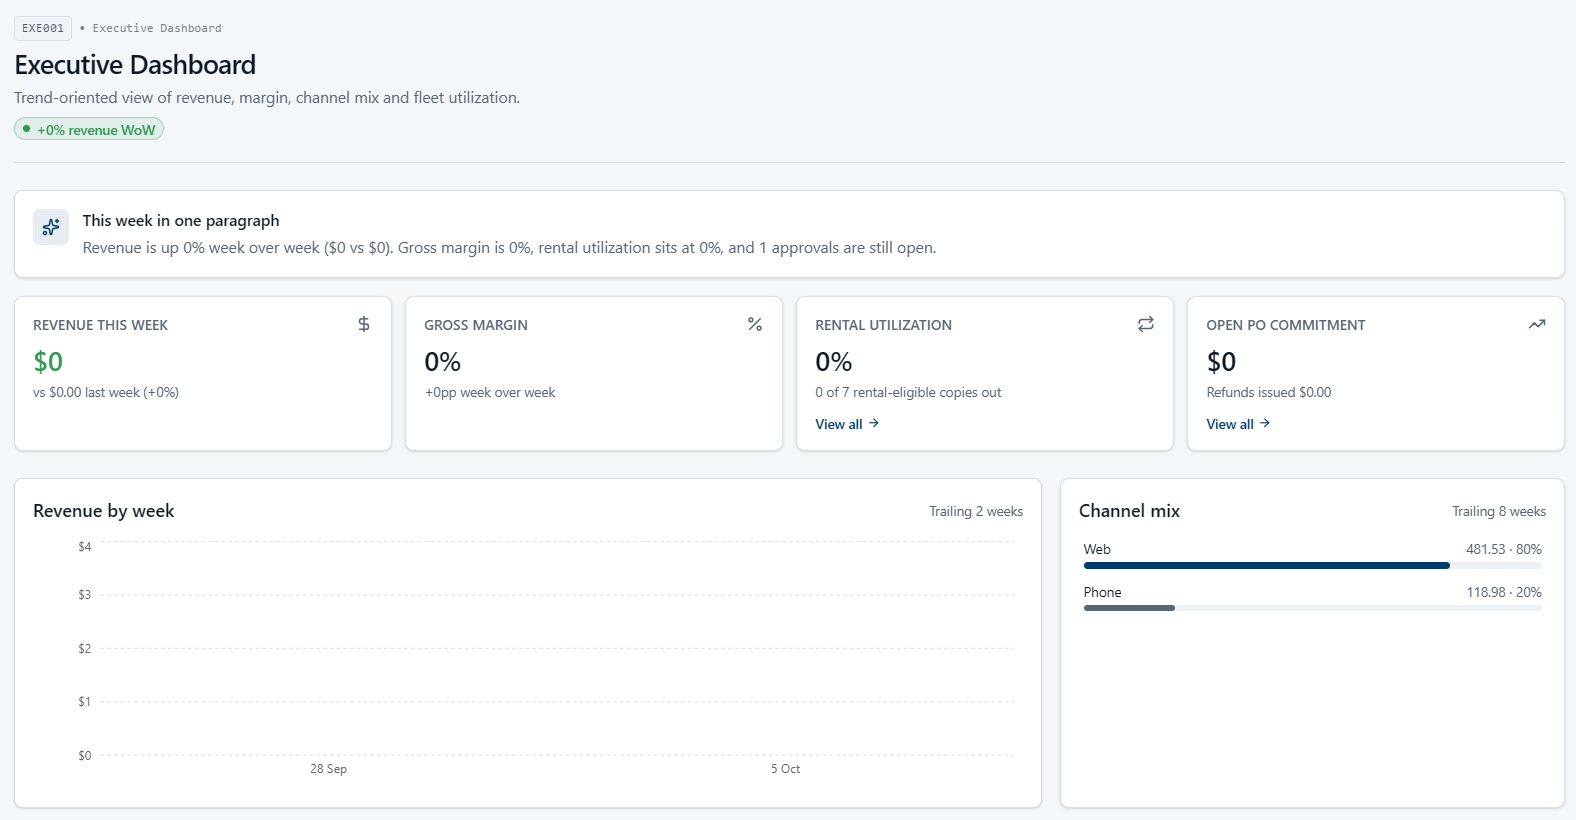Click the Trailing 2 weeks label
The image size is (1576, 820).
point(976,511)
